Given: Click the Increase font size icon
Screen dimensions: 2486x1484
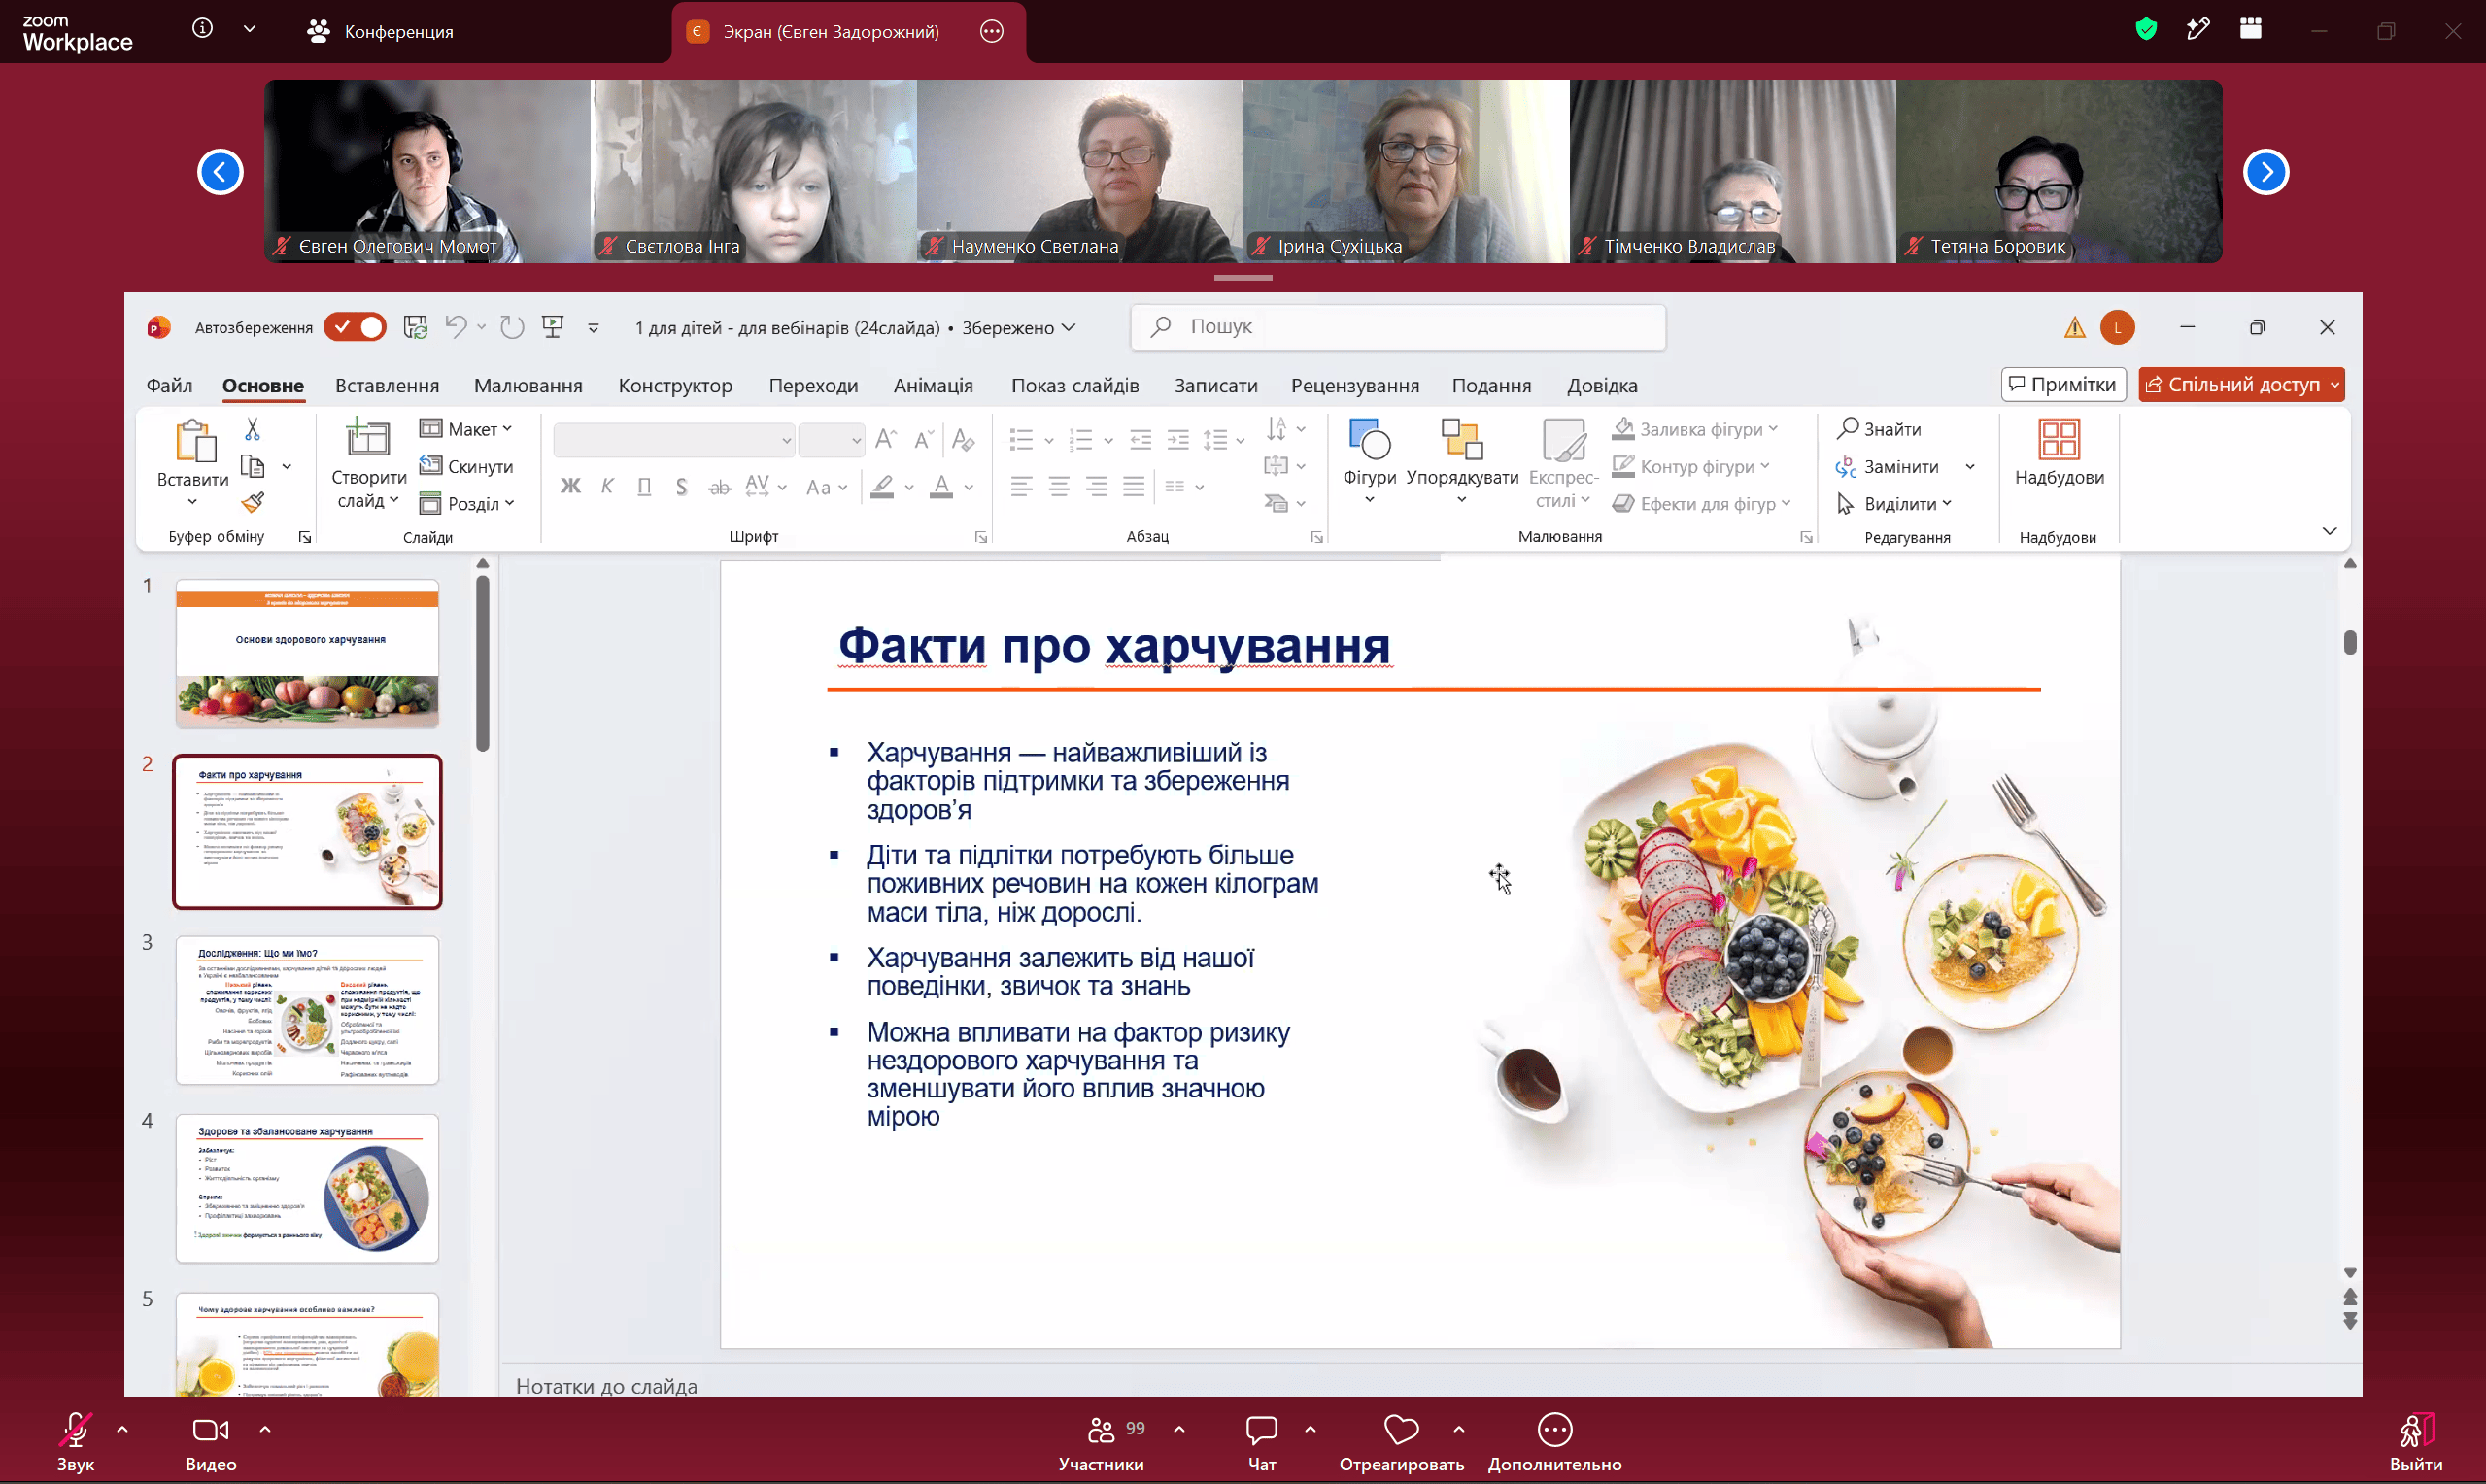Looking at the screenshot, I should [x=885, y=439].
